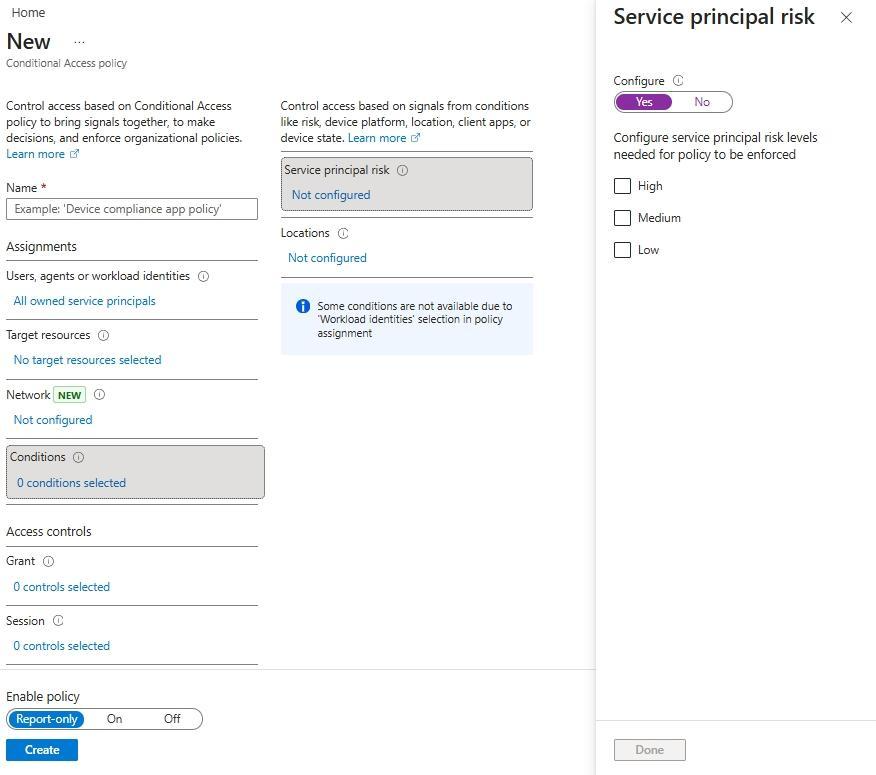Open All owned service principals link

tap(84, 301)
